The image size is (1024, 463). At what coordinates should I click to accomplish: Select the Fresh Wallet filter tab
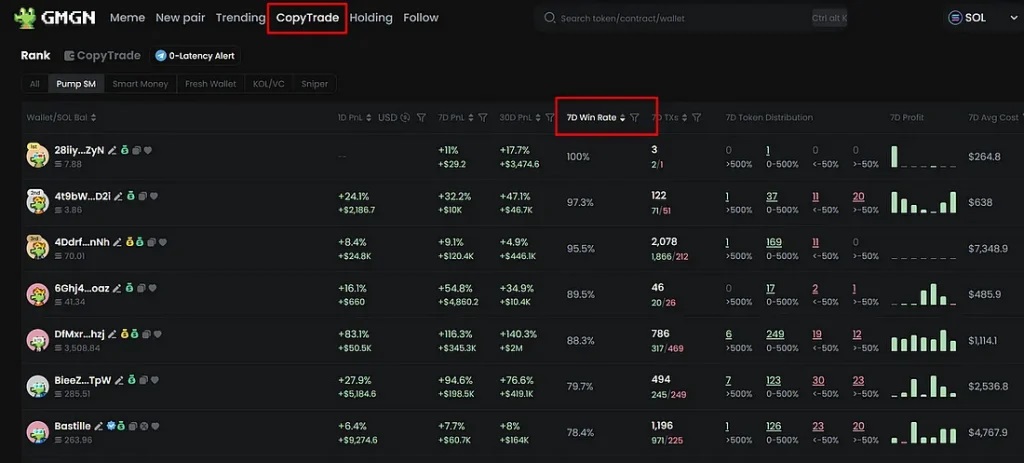210,84
